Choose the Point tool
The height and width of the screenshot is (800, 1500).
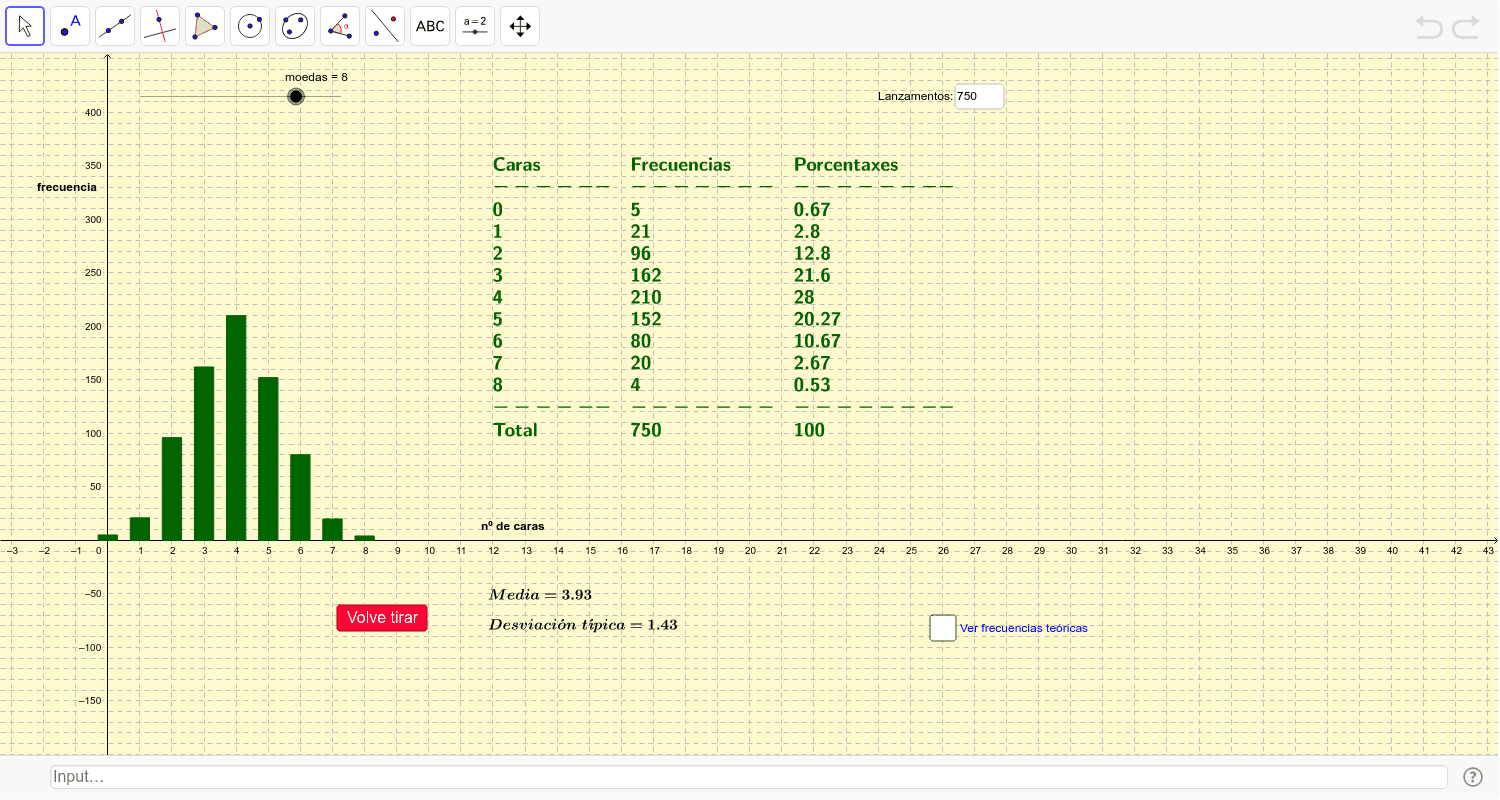point(70,26)
